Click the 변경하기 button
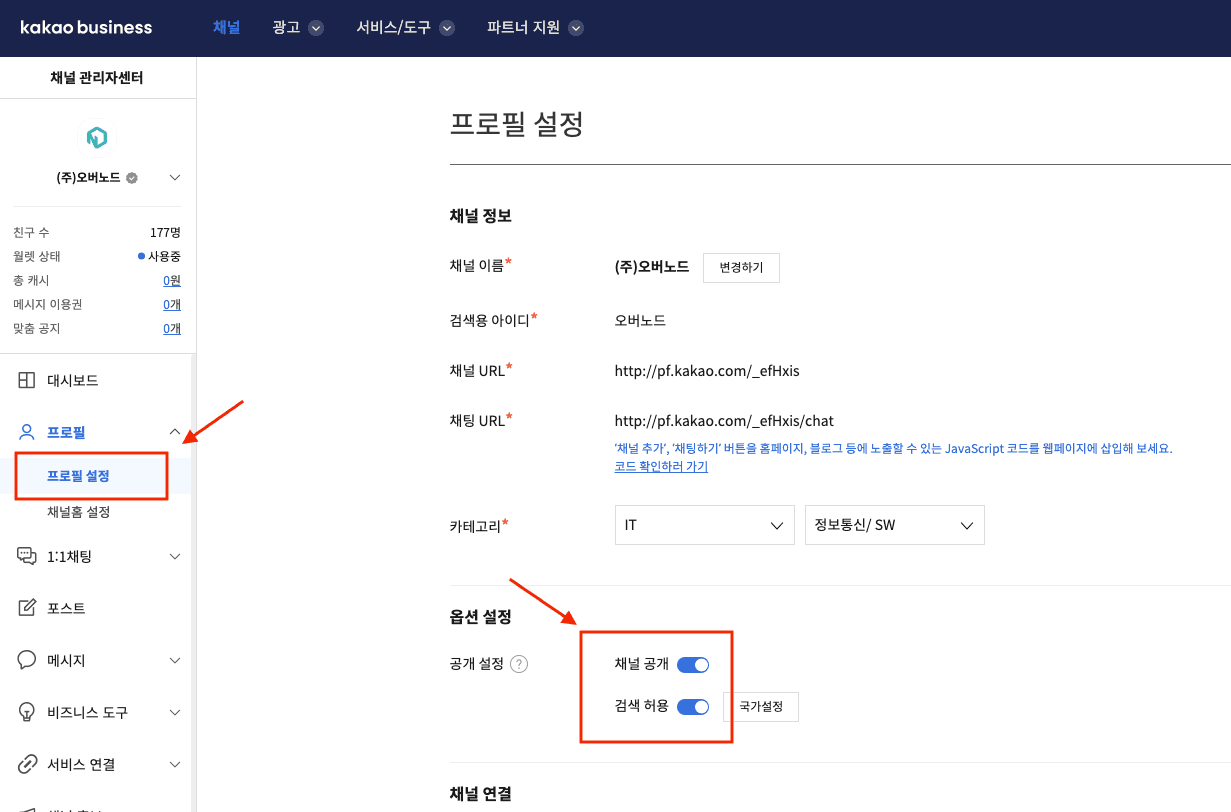This screenshot has height=812, width=1231. [x=741, y=268]
